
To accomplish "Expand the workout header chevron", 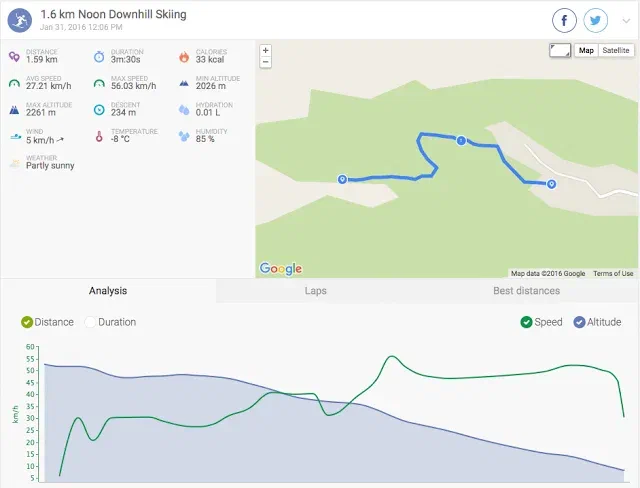I will point(626,20).
